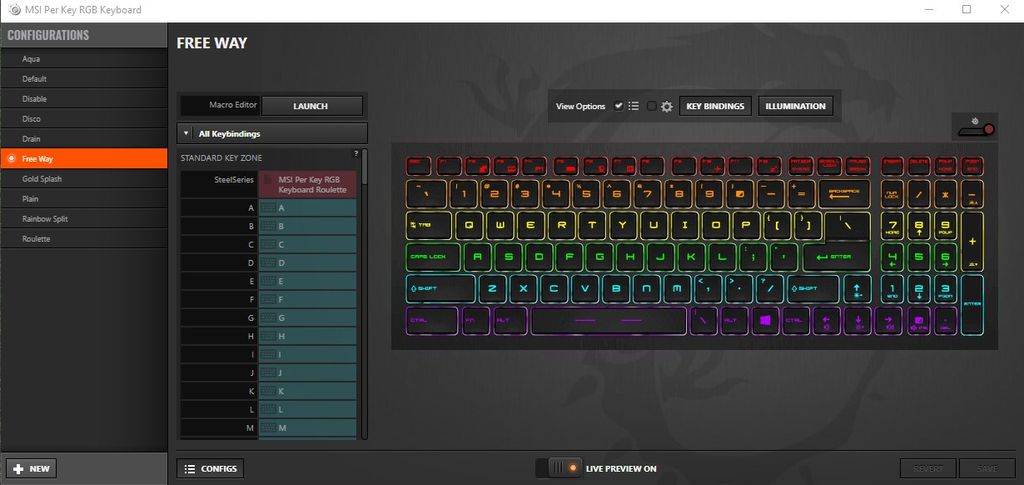Screen dimensions: 1024x485
Task: Select the main Enter key on keyboard
Action: 836,257
